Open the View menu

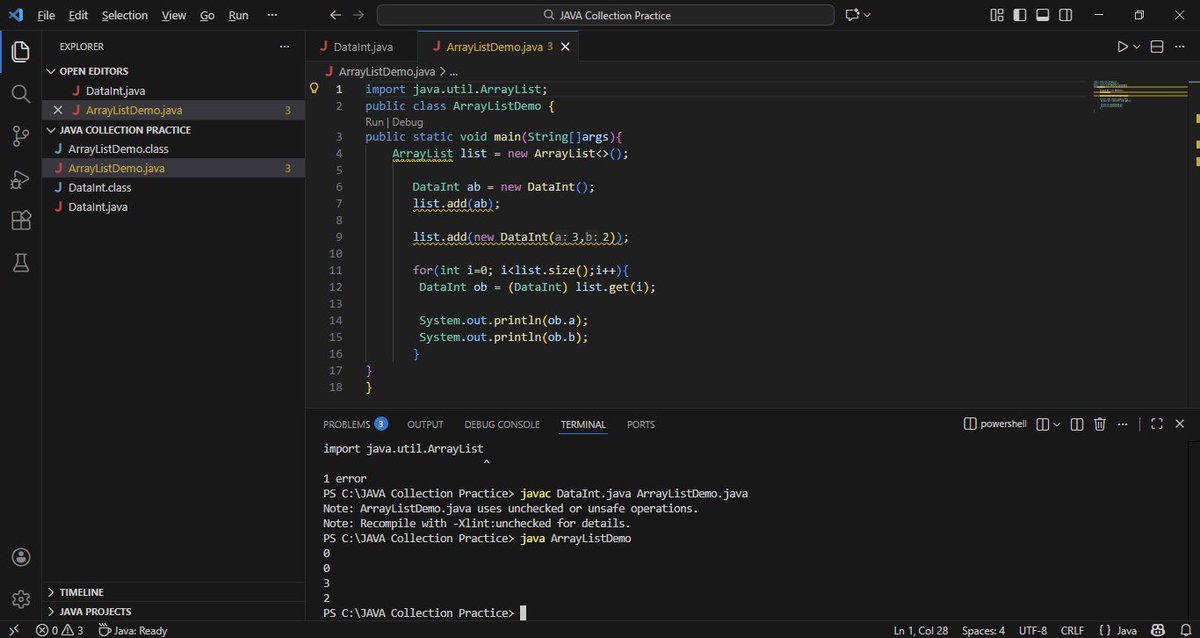pos(174,15)
